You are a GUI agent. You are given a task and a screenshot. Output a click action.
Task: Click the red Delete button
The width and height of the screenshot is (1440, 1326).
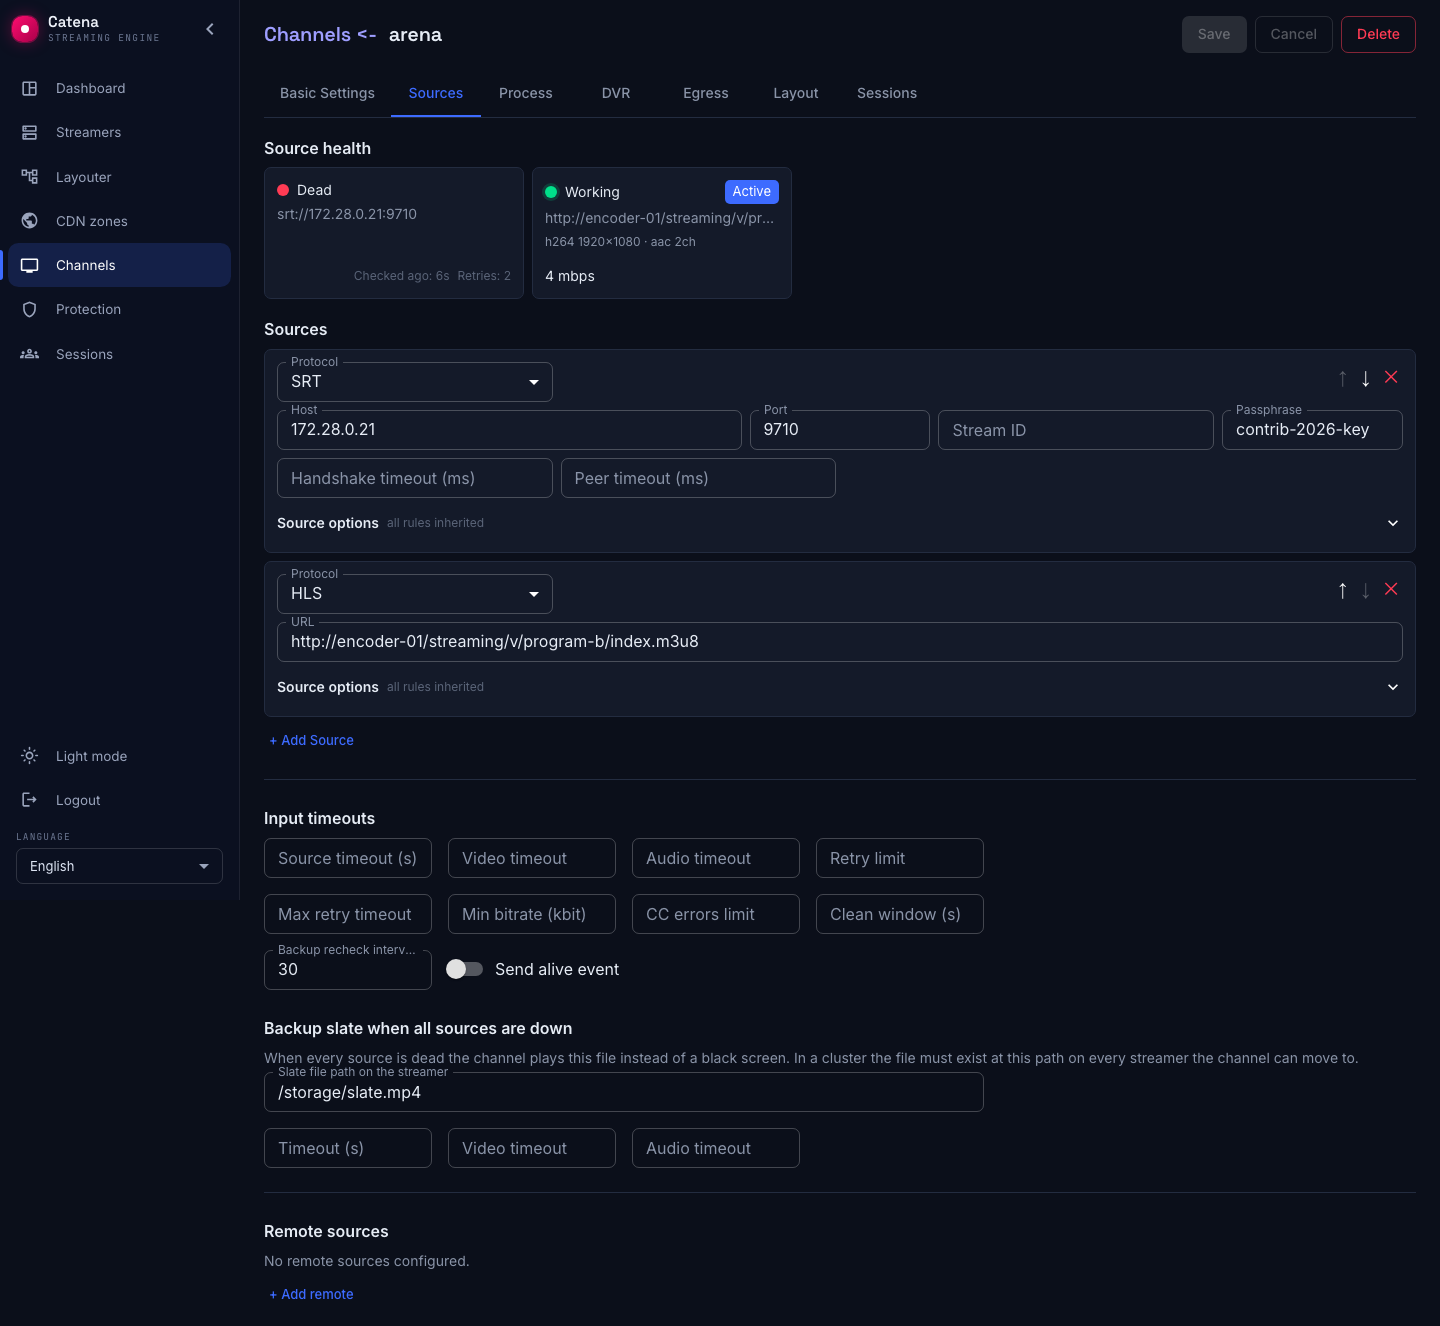[1378, 34]
